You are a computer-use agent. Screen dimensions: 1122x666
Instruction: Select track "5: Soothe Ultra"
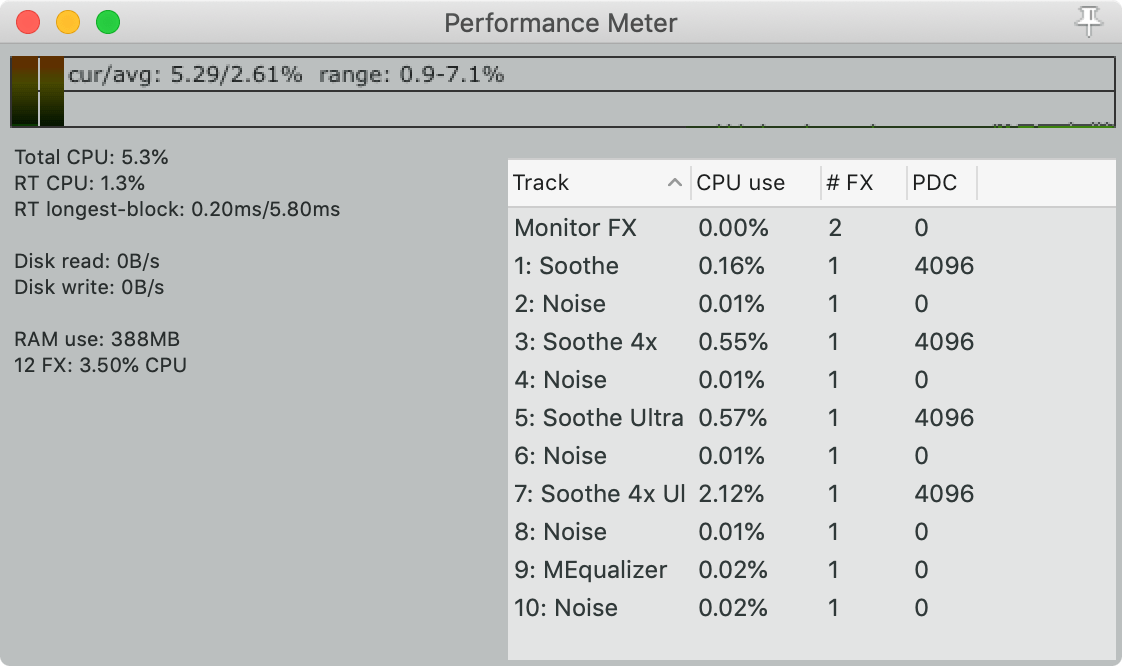coord(600,417)
